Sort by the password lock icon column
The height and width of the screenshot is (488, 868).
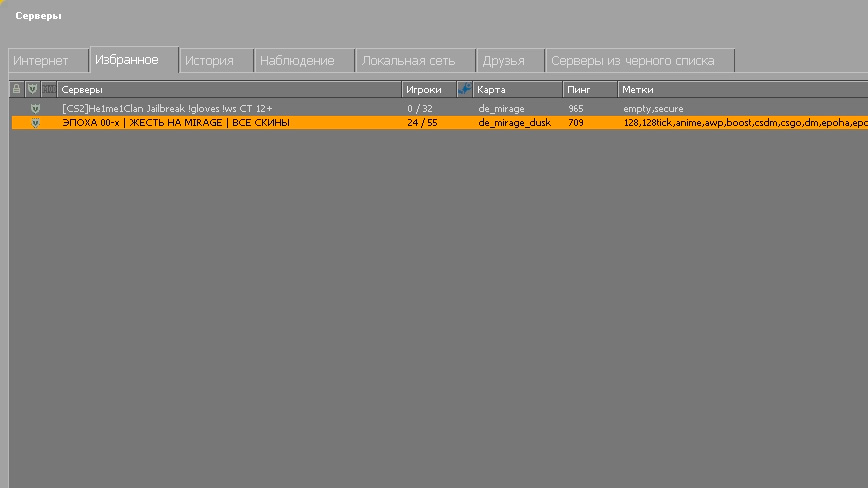point(17,89)
